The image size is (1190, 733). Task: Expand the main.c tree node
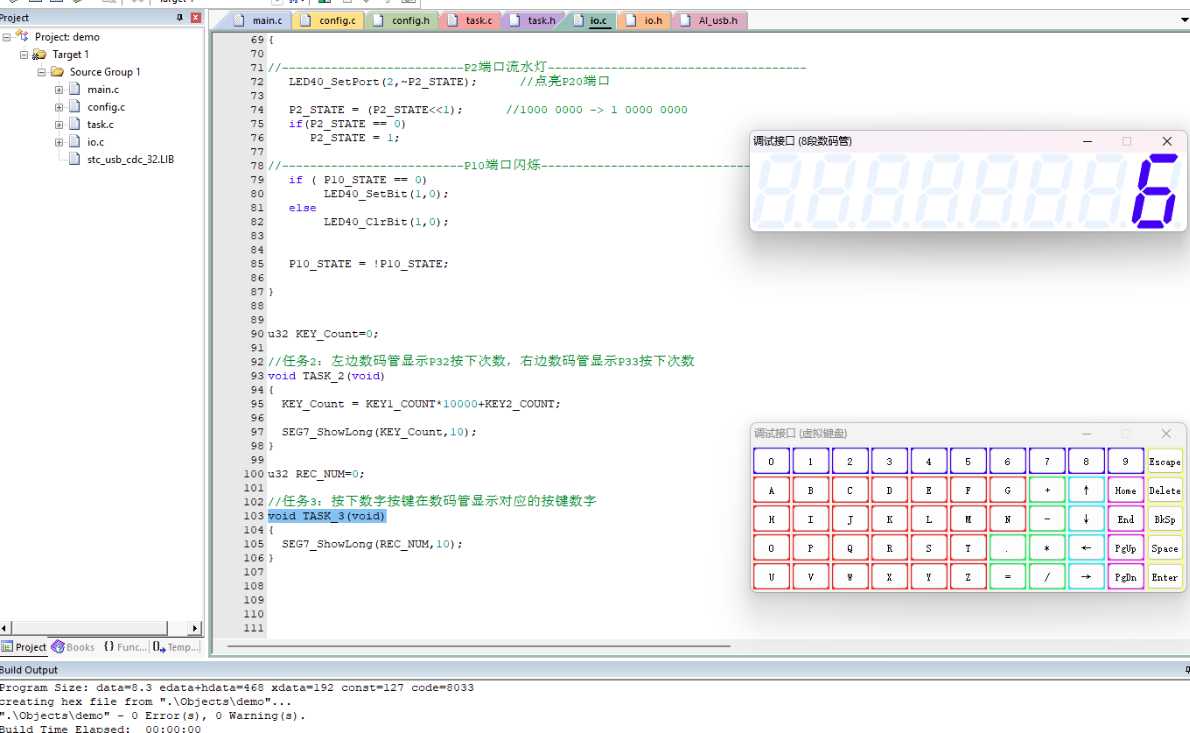(59, 90)
